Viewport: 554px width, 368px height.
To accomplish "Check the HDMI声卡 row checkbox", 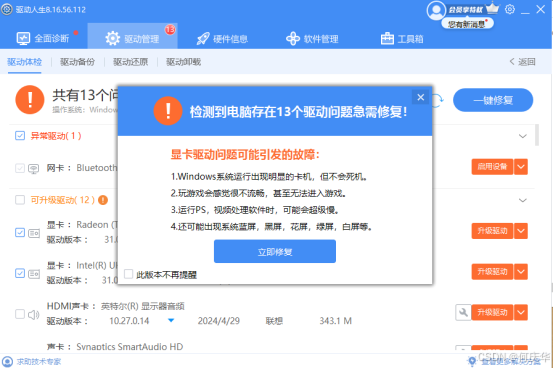I will [20, 314].
